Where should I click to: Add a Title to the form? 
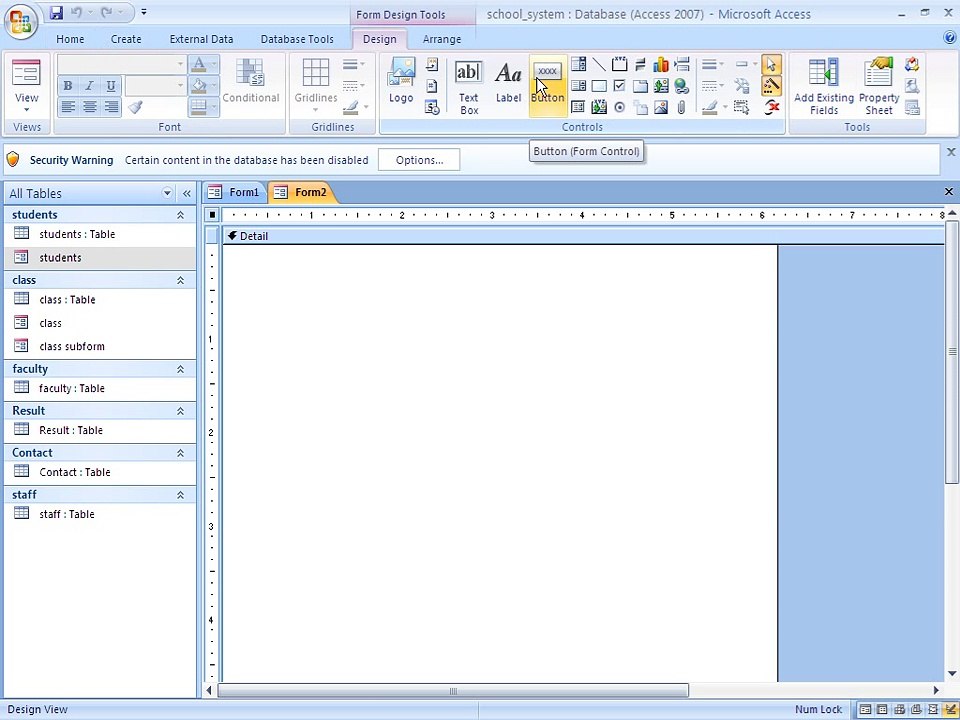point(432,64)
